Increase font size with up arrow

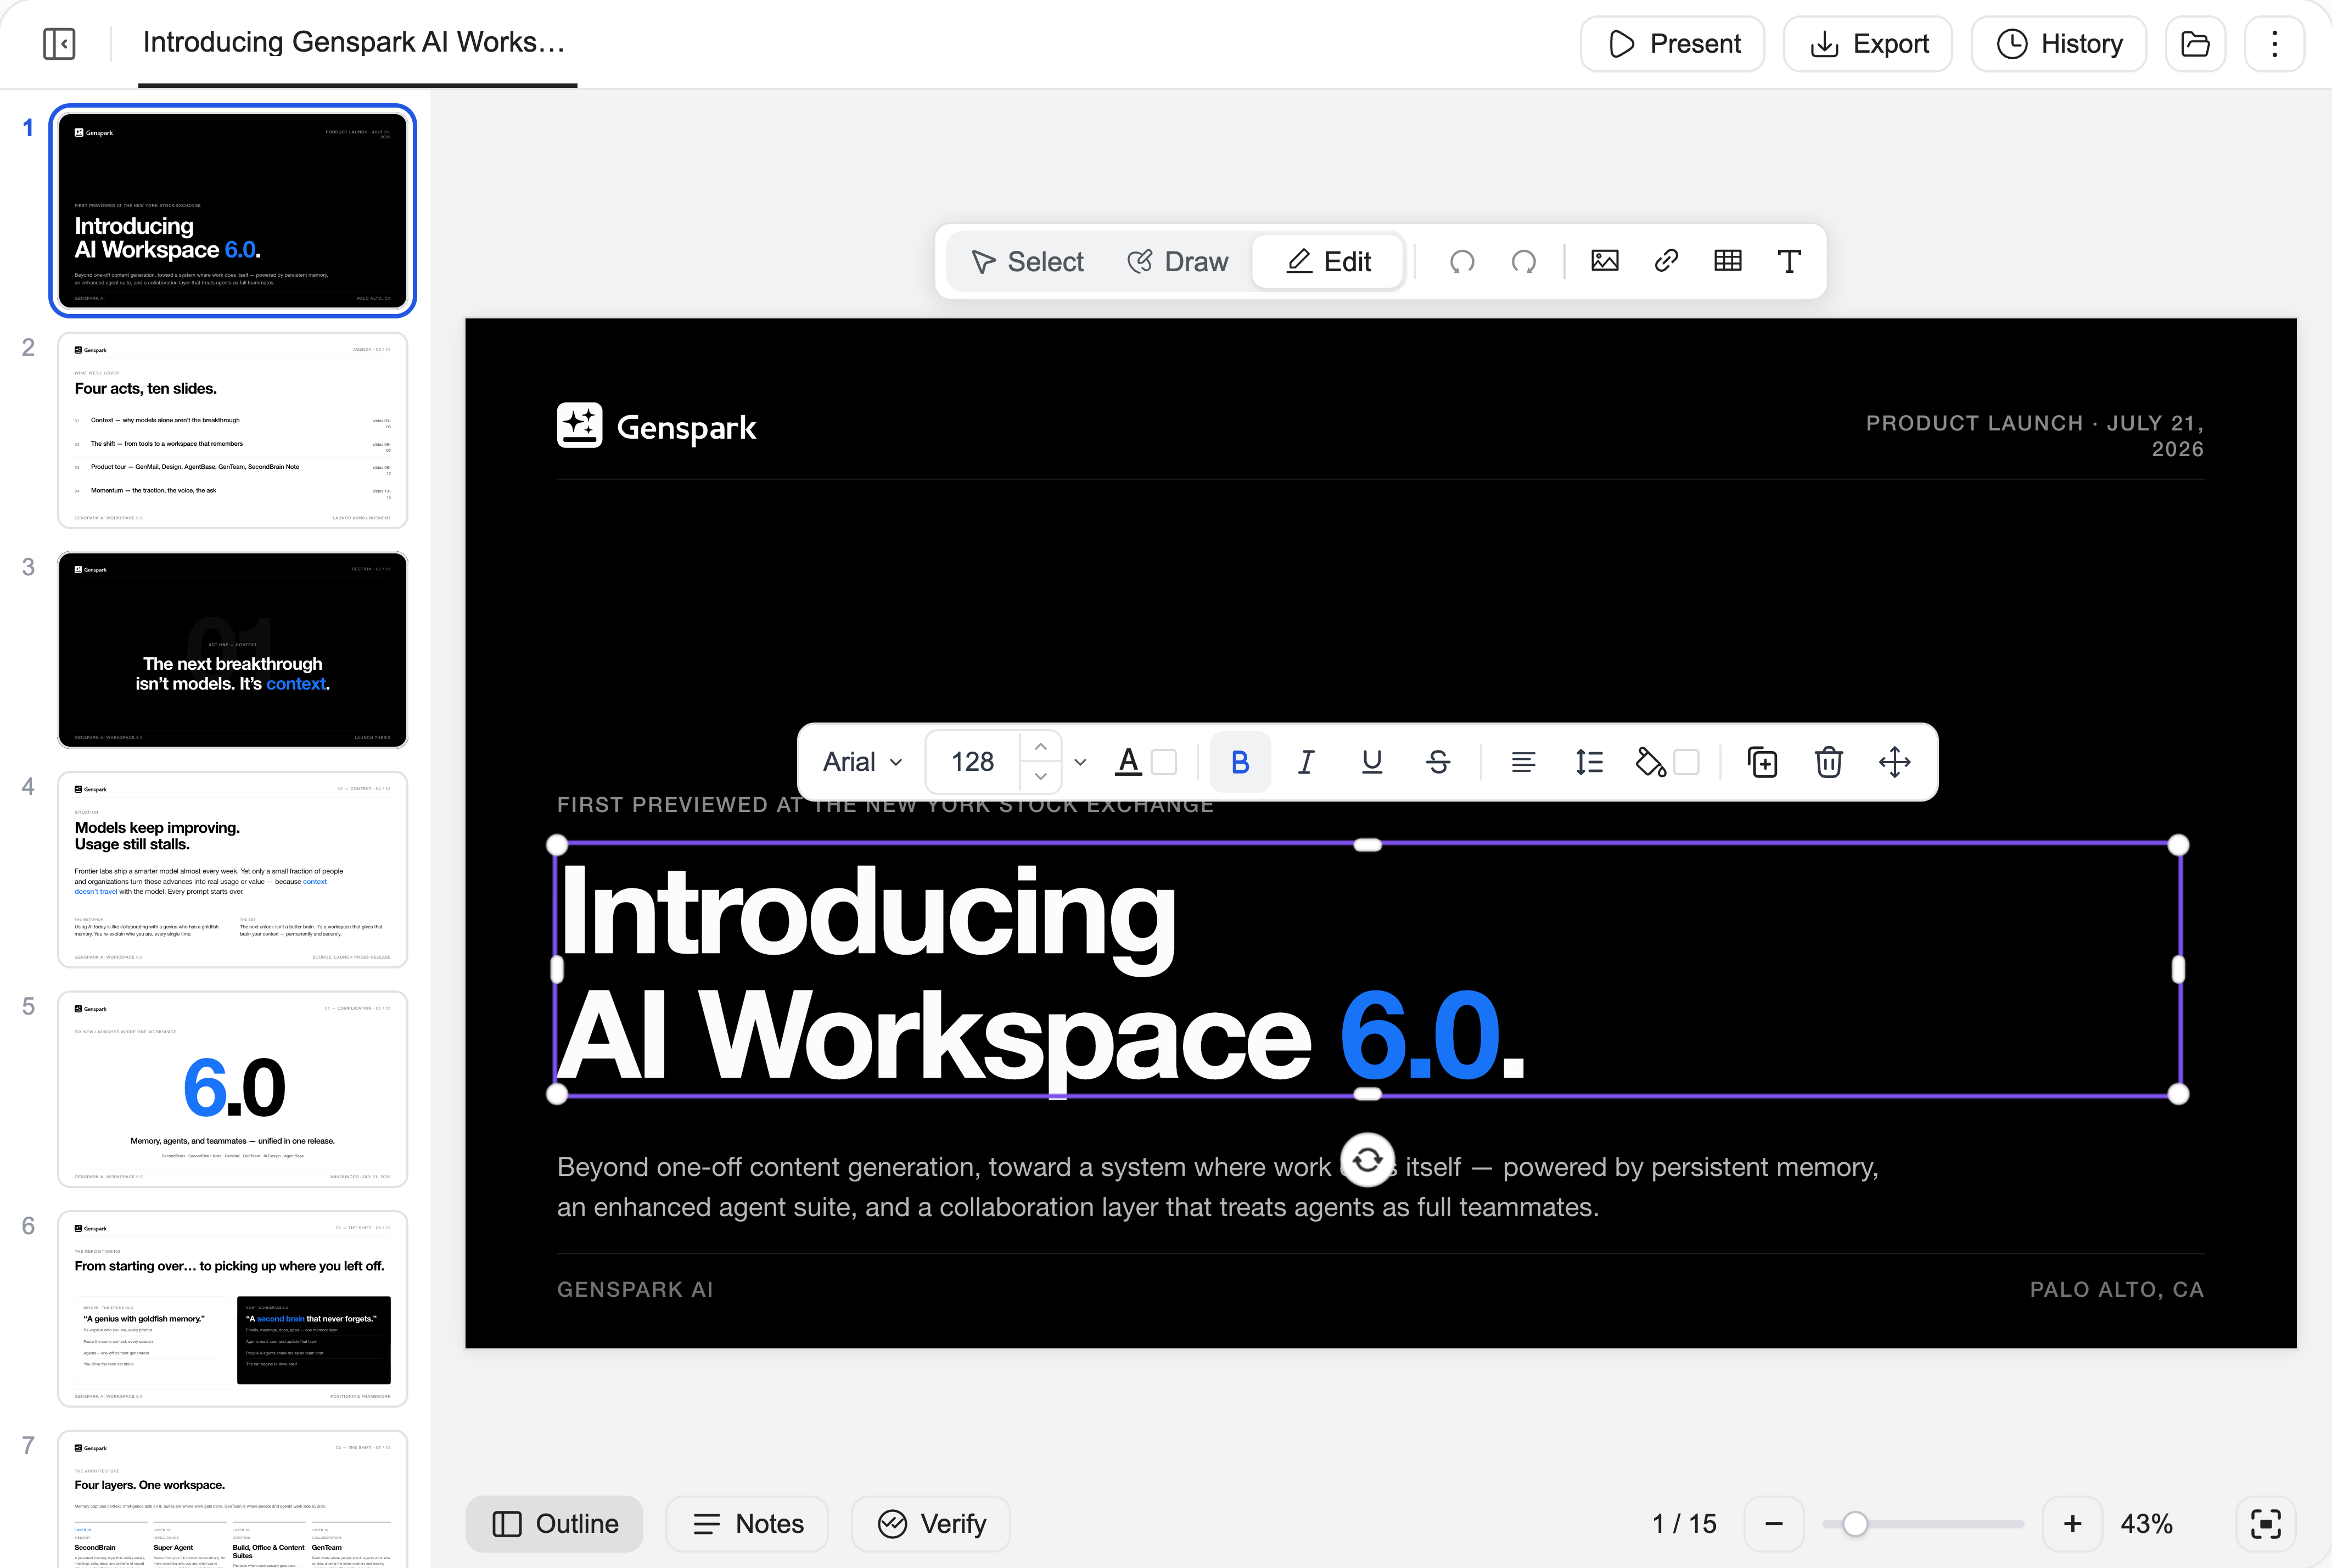point(1041,747)
